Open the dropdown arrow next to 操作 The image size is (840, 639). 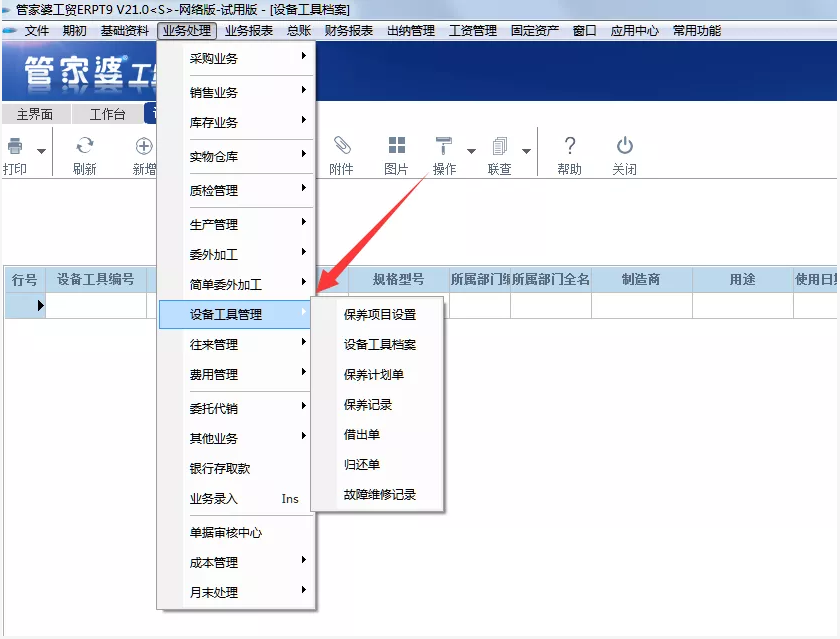[471, 151]
